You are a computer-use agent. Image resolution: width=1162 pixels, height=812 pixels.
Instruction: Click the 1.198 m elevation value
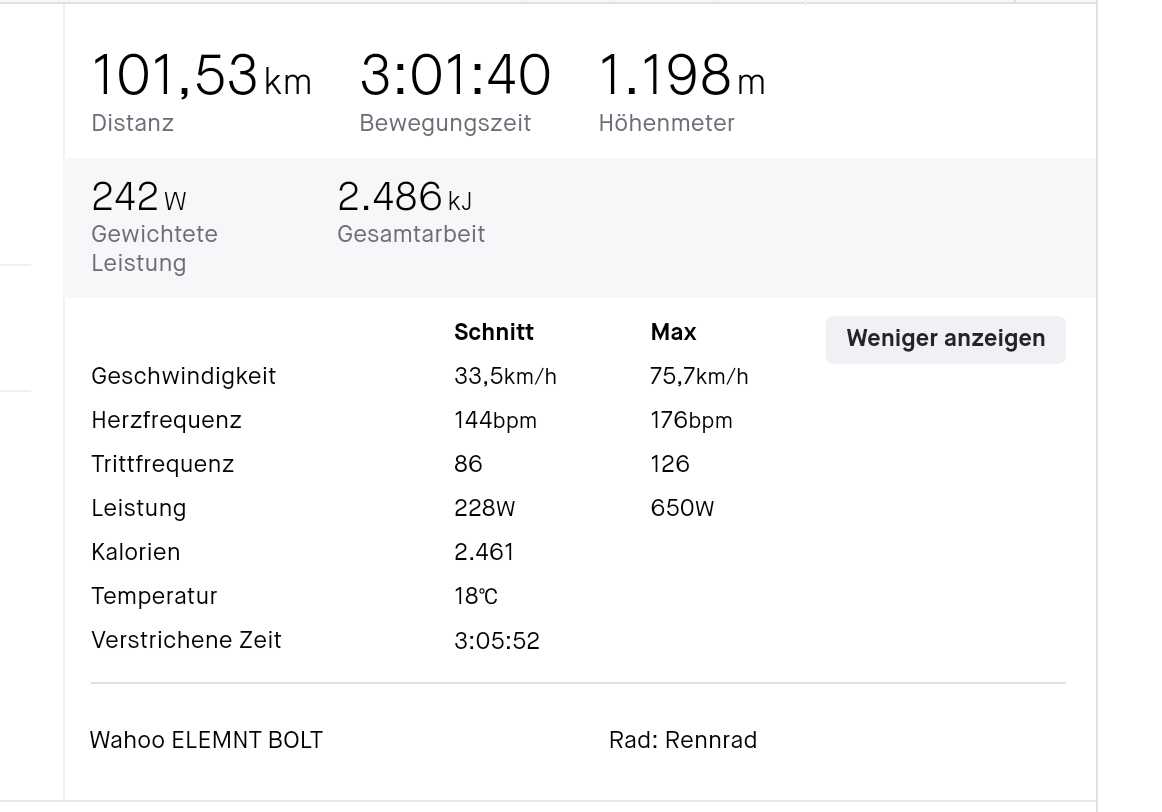click(x=681, y=77)
